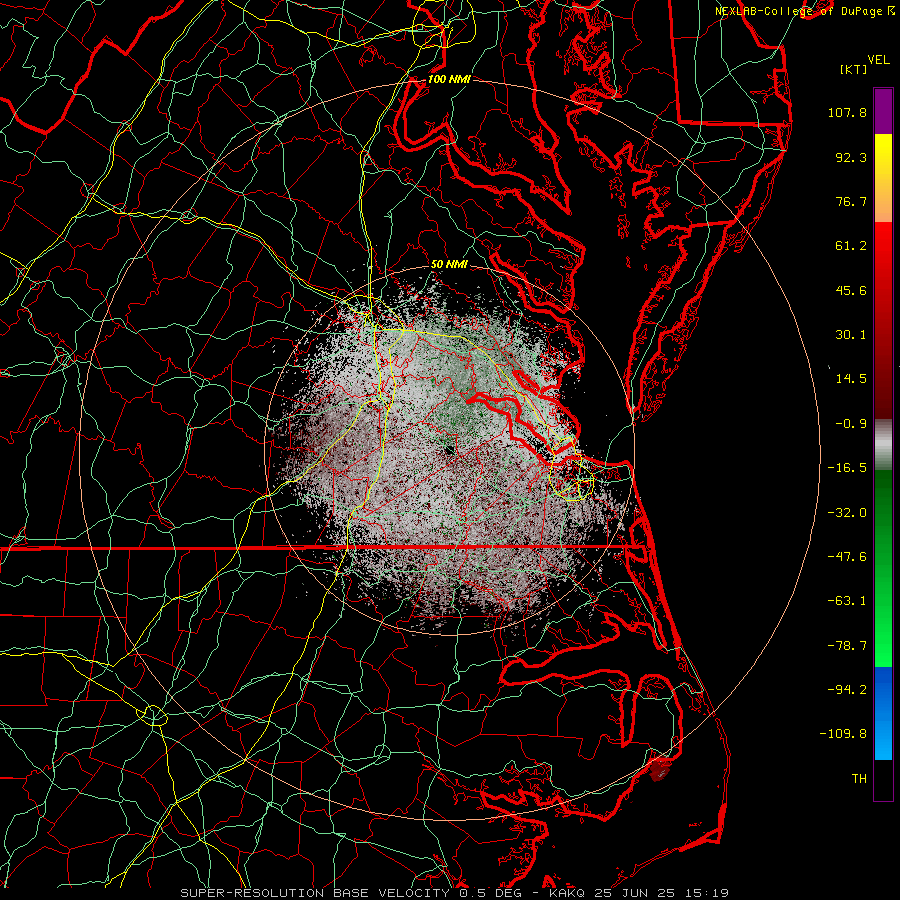Viewport: 900px width, 900px height.
Task: Click the -94.2 legend value
Action: click(847, 690)
